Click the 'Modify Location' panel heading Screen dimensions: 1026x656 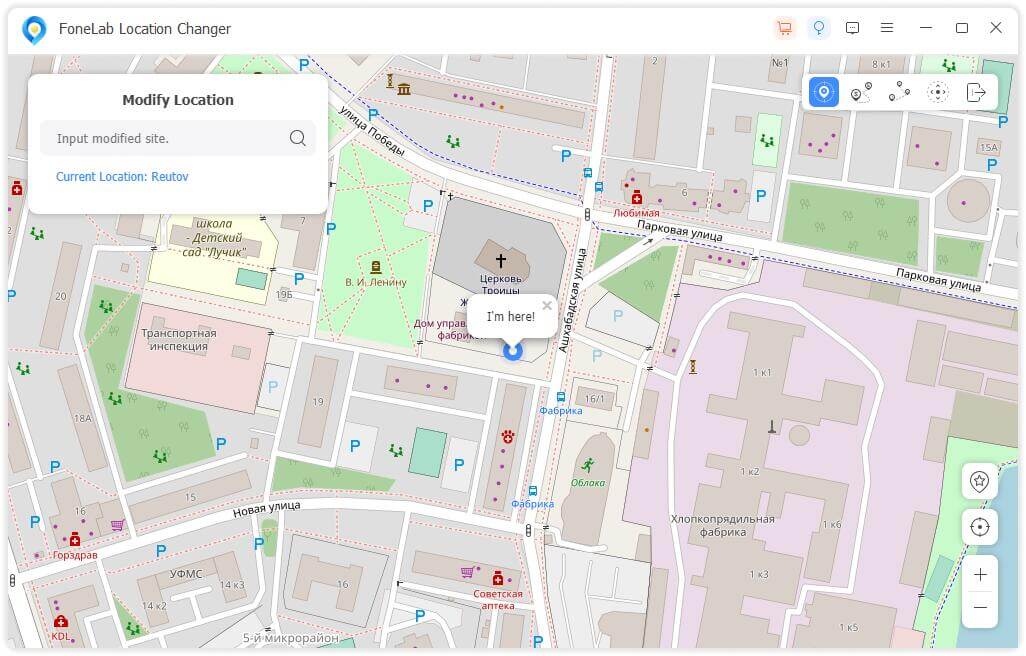click(x=178, y=100)
